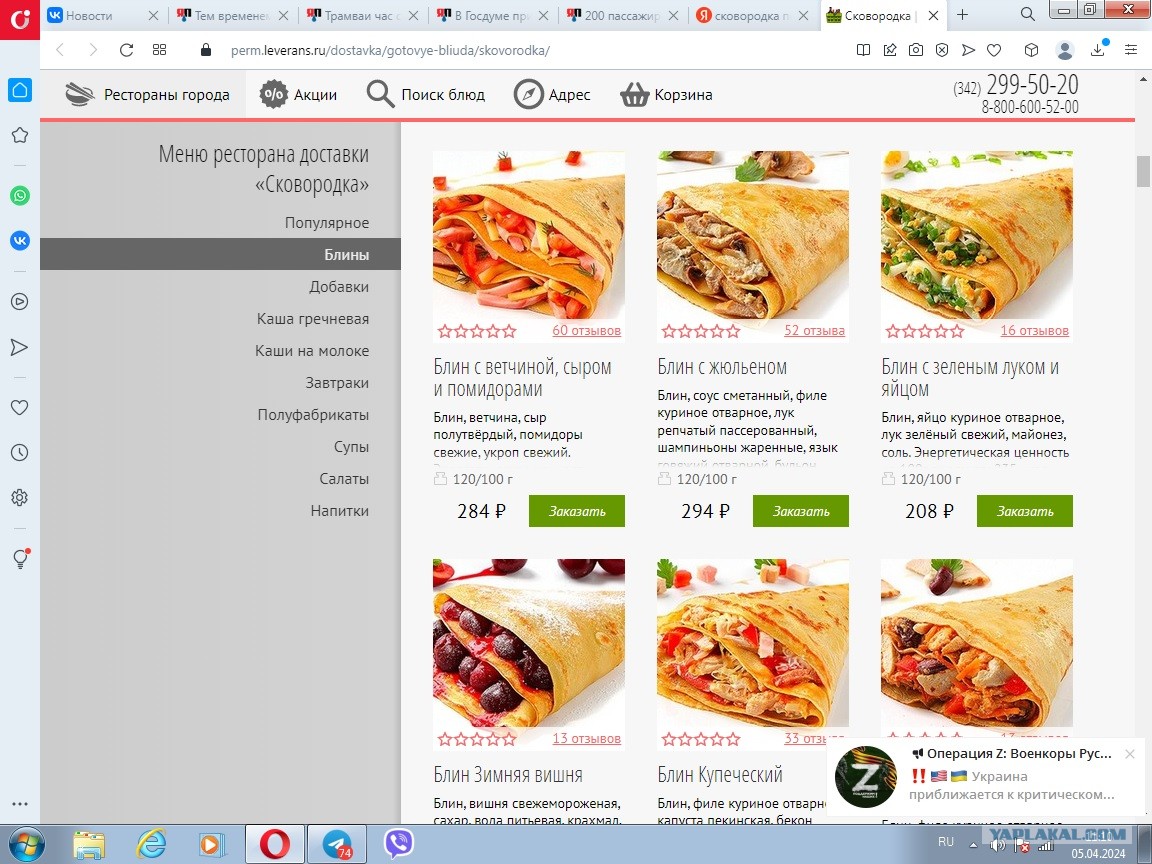Select Добавки menu category
This screenshot has width=1152, height=864.
click(x=339, y=287)
